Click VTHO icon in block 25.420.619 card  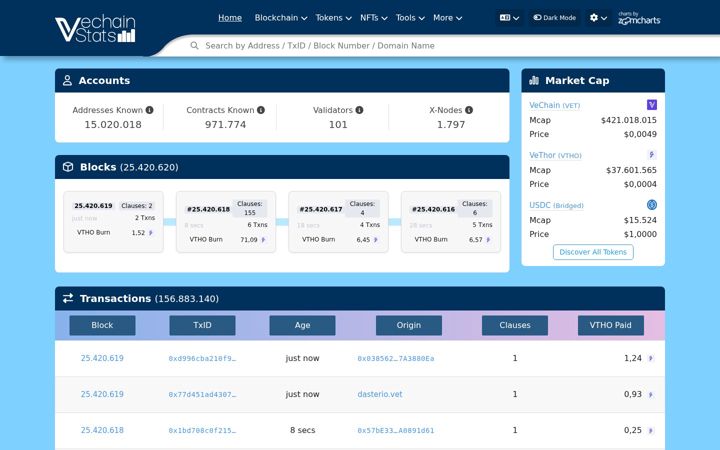coord(151,233)
